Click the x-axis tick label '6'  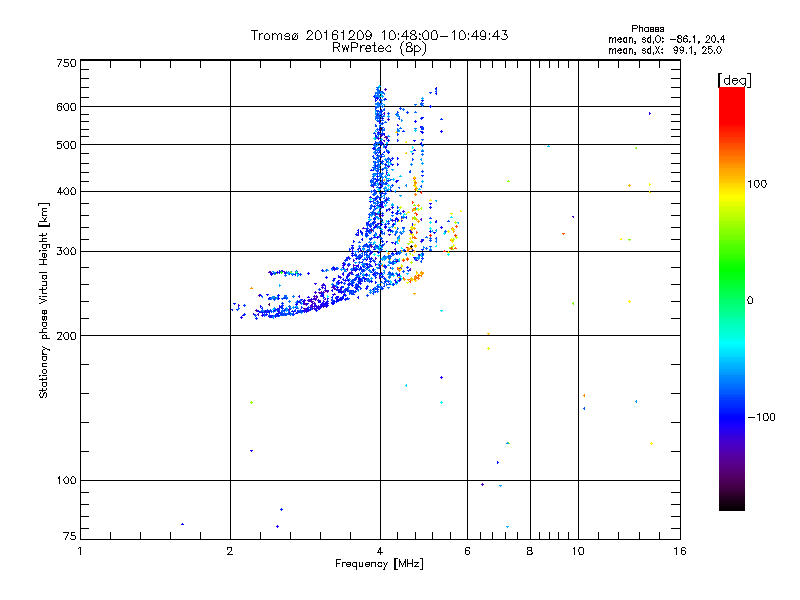(x=467, y=551)
